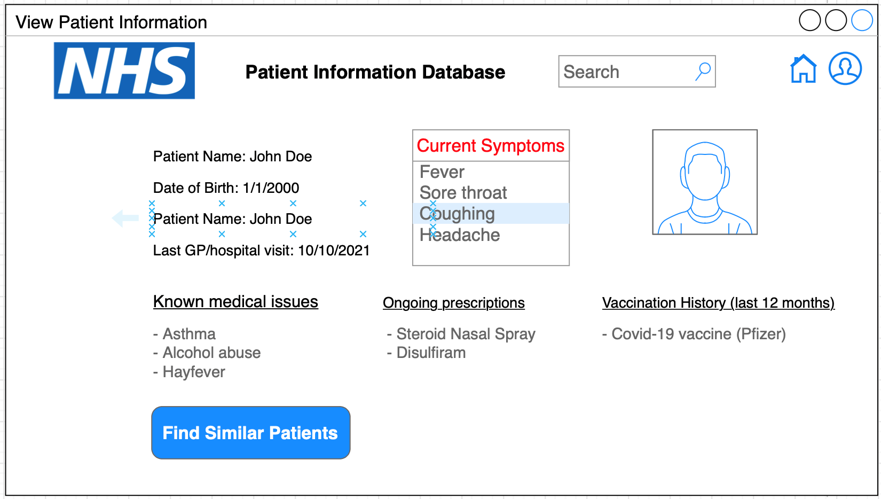This screenshot has height=499, width=881.
Task: Select Fever in Current Symptoms list
Action: (442, 172)
